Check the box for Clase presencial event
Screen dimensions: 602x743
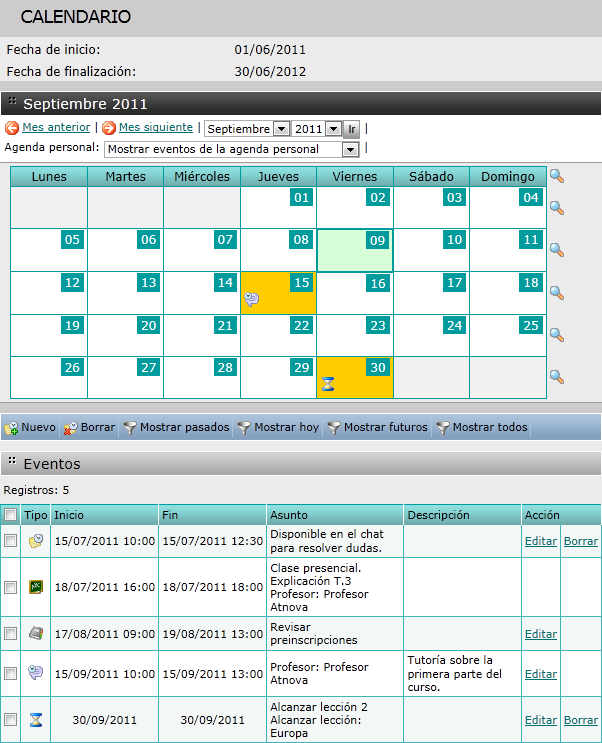tap(10, 588)
